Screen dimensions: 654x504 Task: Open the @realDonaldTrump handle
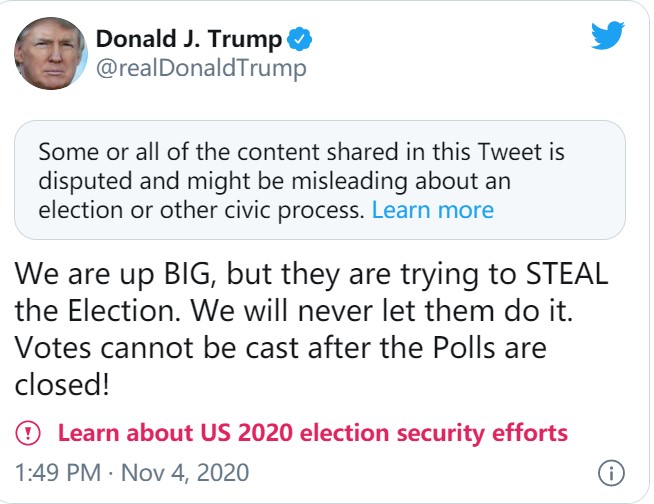point(200,69)
